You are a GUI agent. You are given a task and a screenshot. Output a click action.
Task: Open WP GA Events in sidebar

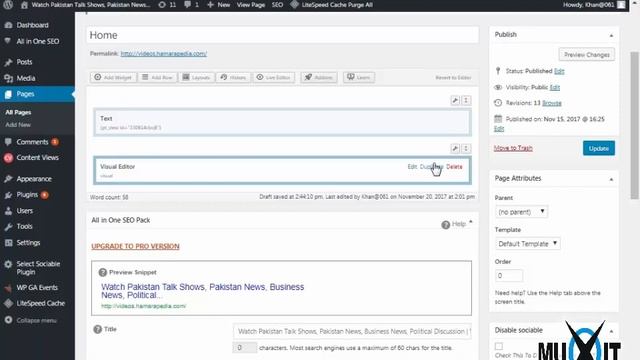[37, 288]
